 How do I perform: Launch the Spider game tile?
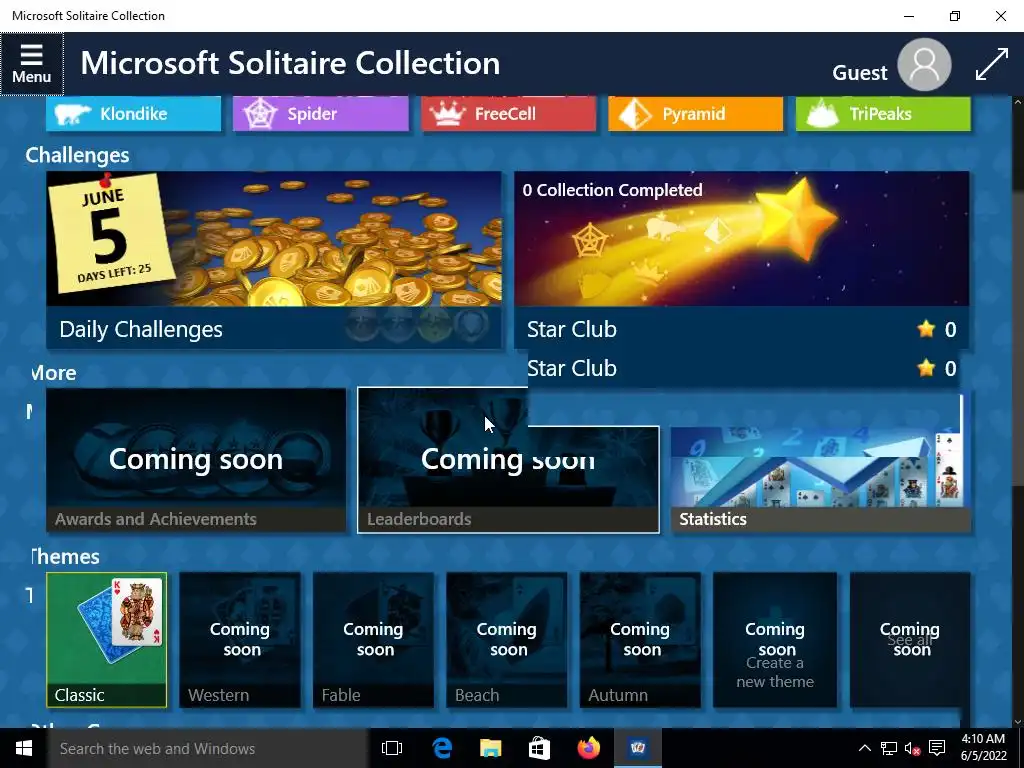coord(321,114)
